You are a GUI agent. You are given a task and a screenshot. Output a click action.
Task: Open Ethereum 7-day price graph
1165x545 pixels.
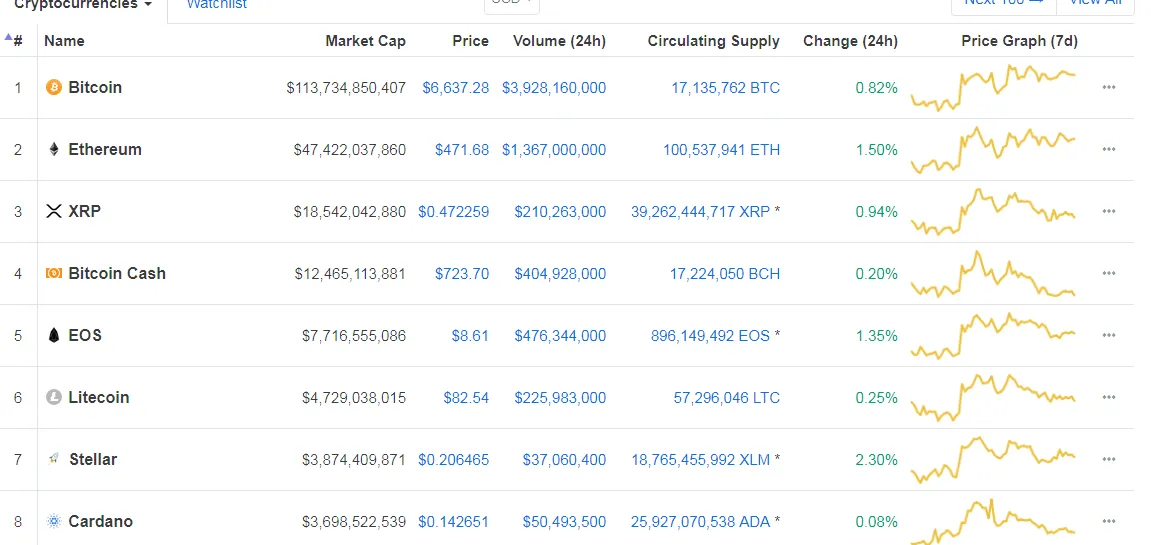click(x=993, y=149)
